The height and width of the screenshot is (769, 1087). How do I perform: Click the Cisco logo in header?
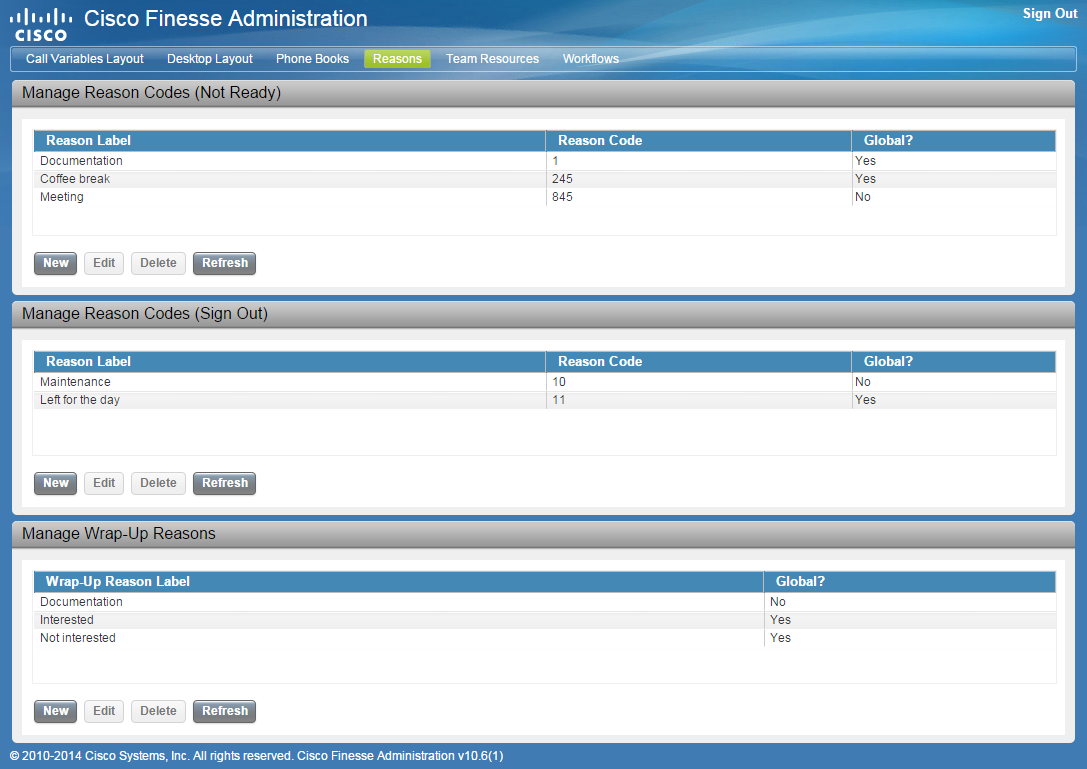[x=40, y=25]
